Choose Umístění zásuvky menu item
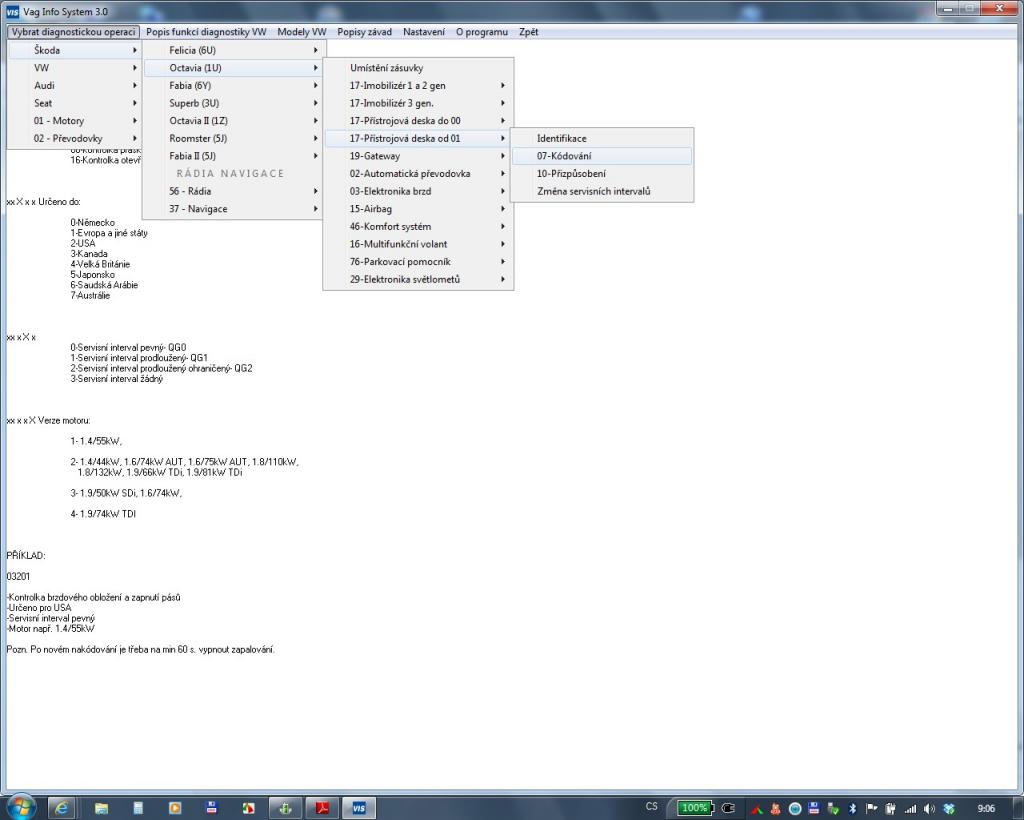The width and height of the screenshot is (1024, 820). (418, 68)
